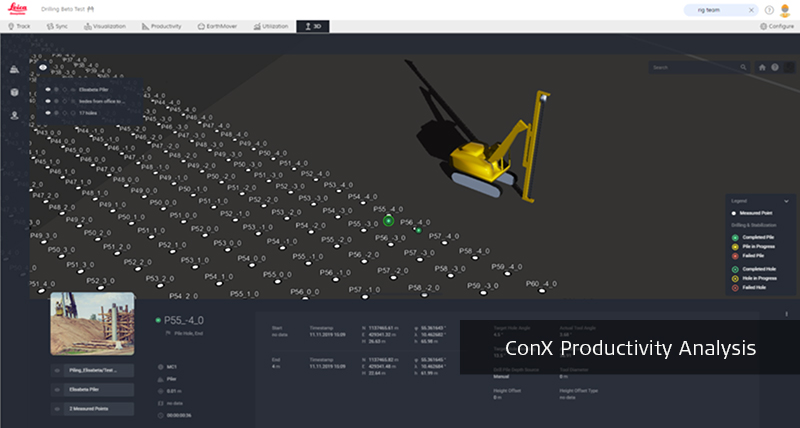Viewport: 800px width, 428px height.
Task: Open the construction site photo thumbnail
Action: pos(92,323)
